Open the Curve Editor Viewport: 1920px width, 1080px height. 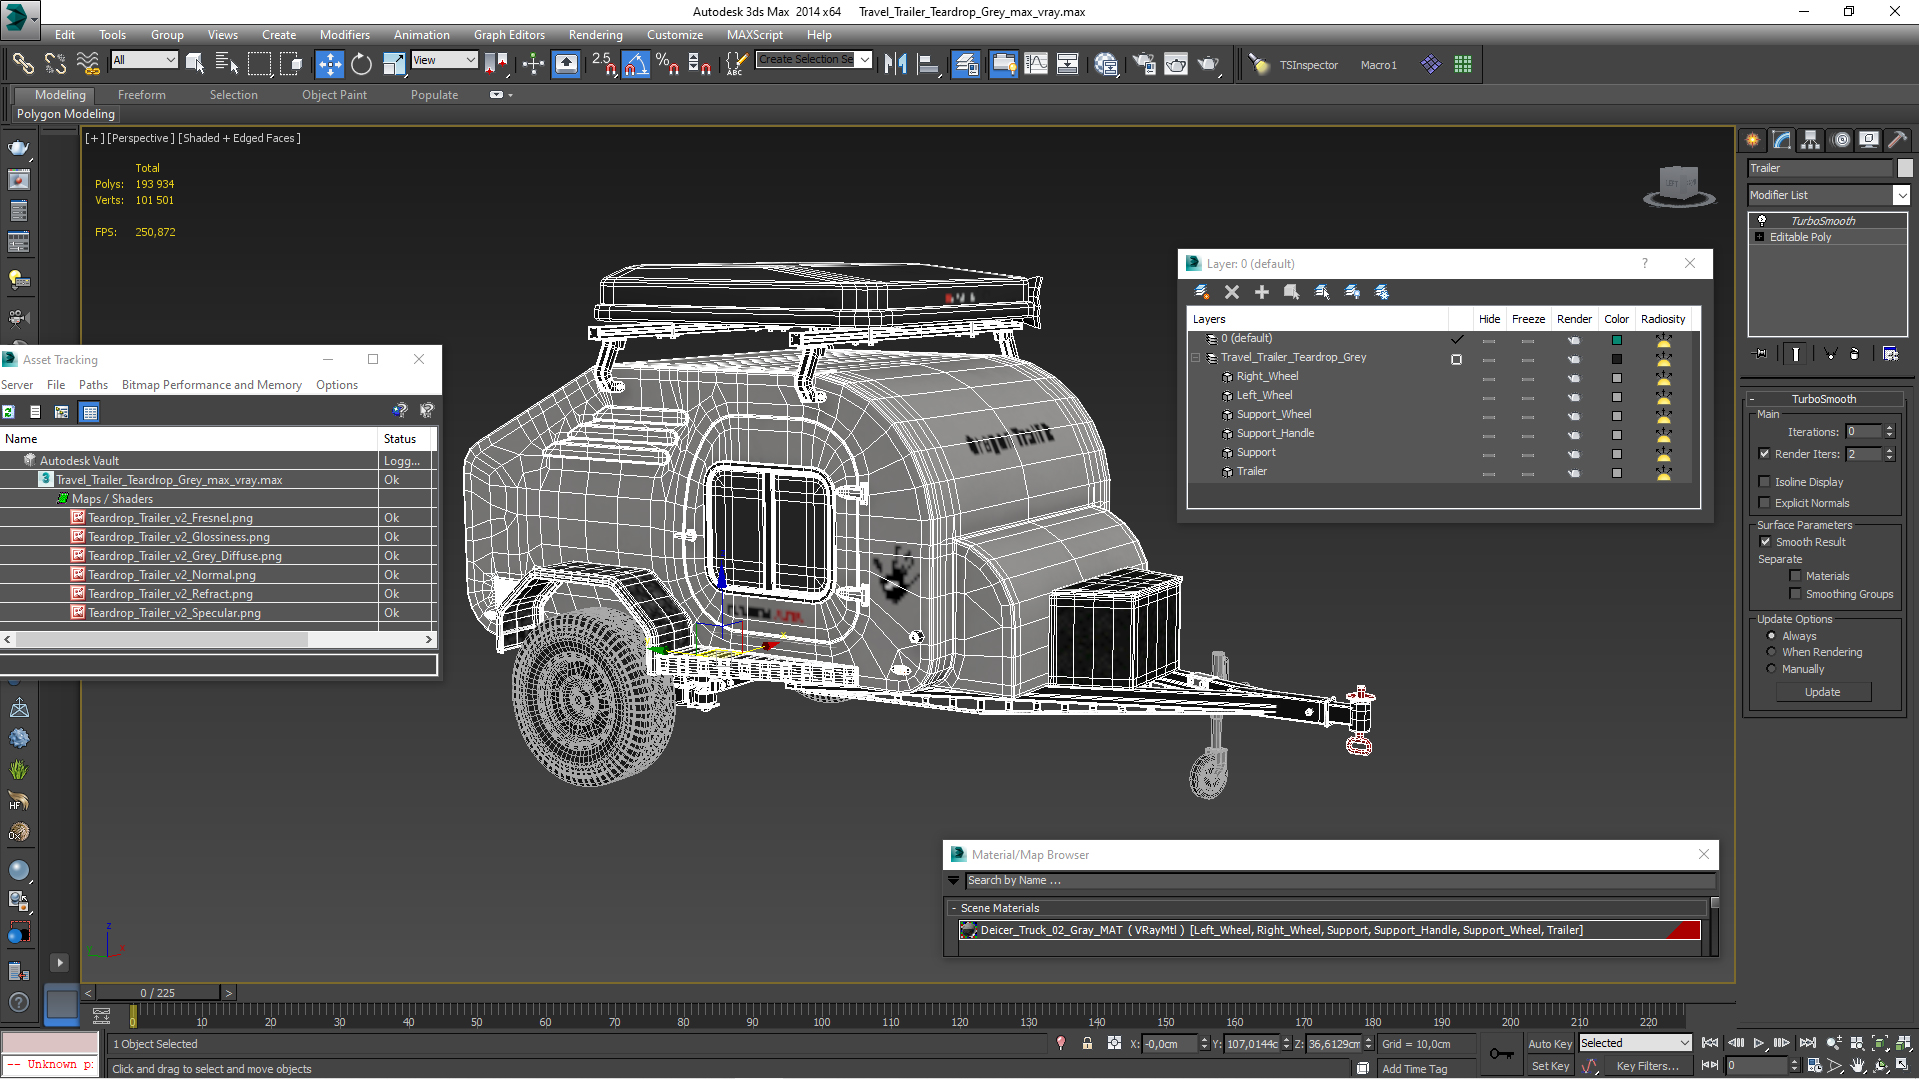[1036, 64]
